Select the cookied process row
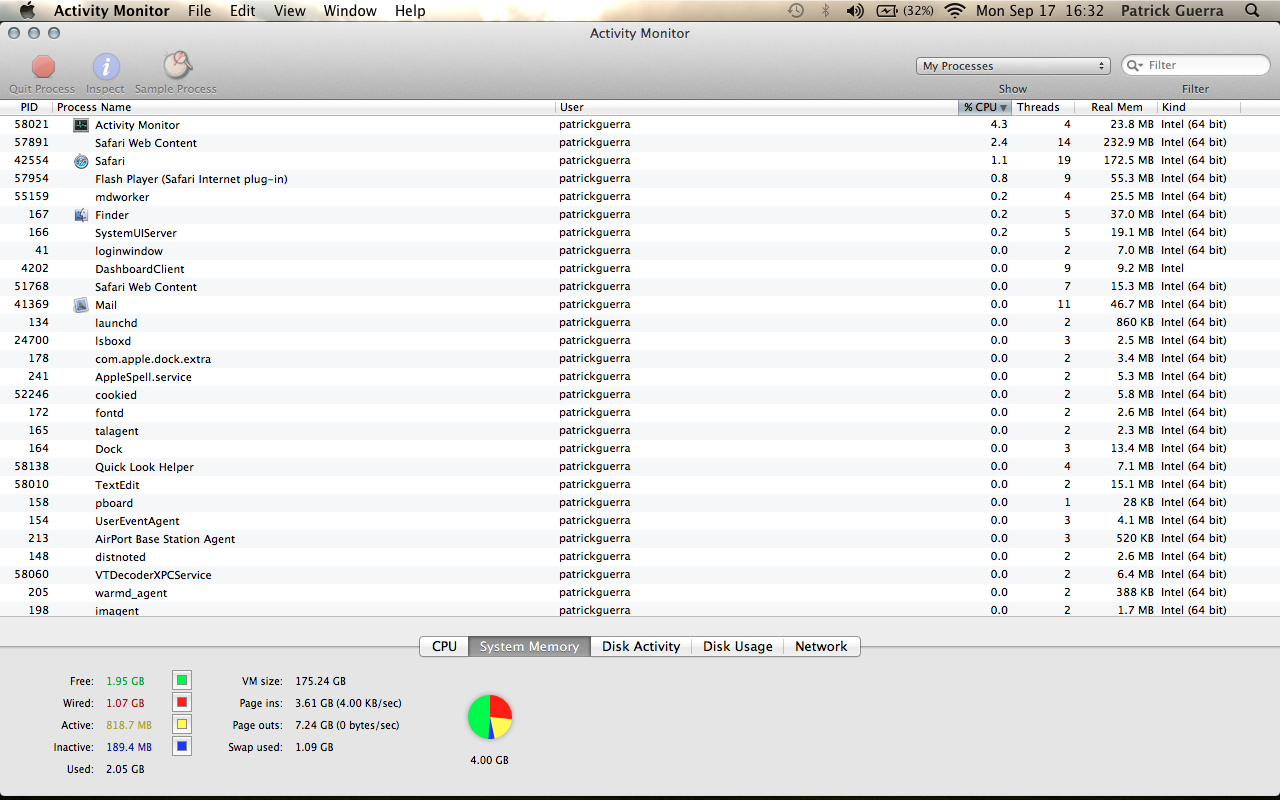The image size is (1280, 800). coord(640,395)
